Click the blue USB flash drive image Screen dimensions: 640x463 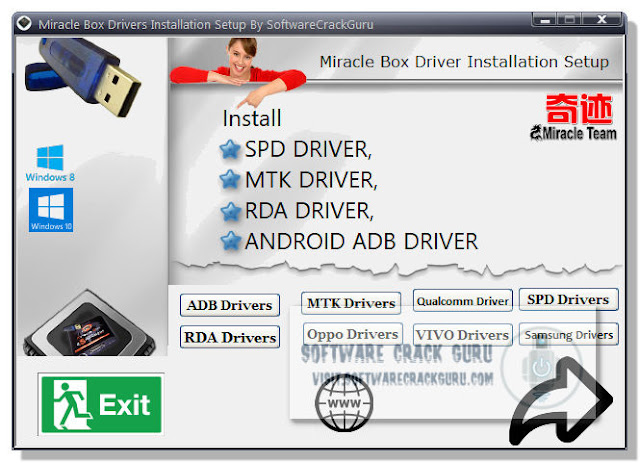click(84, 76)
